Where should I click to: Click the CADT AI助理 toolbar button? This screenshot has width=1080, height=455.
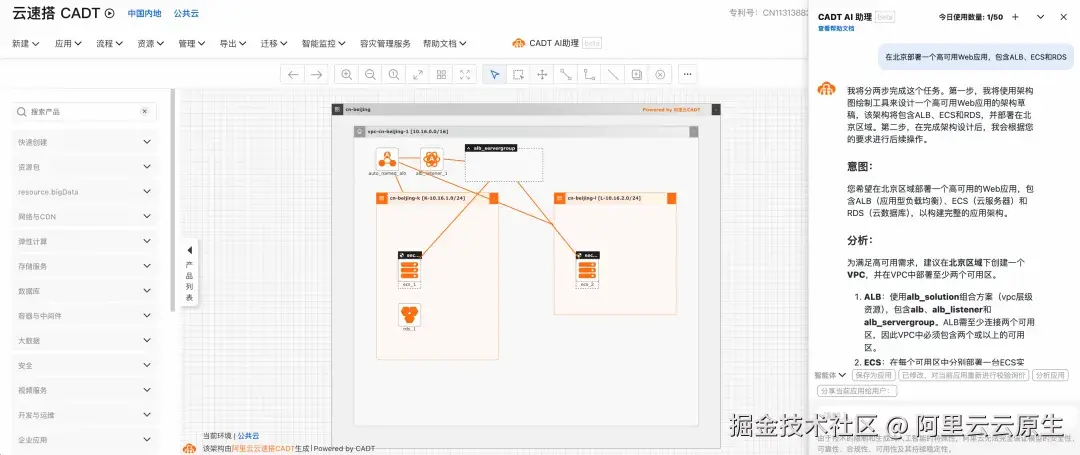tap(557, 43)
